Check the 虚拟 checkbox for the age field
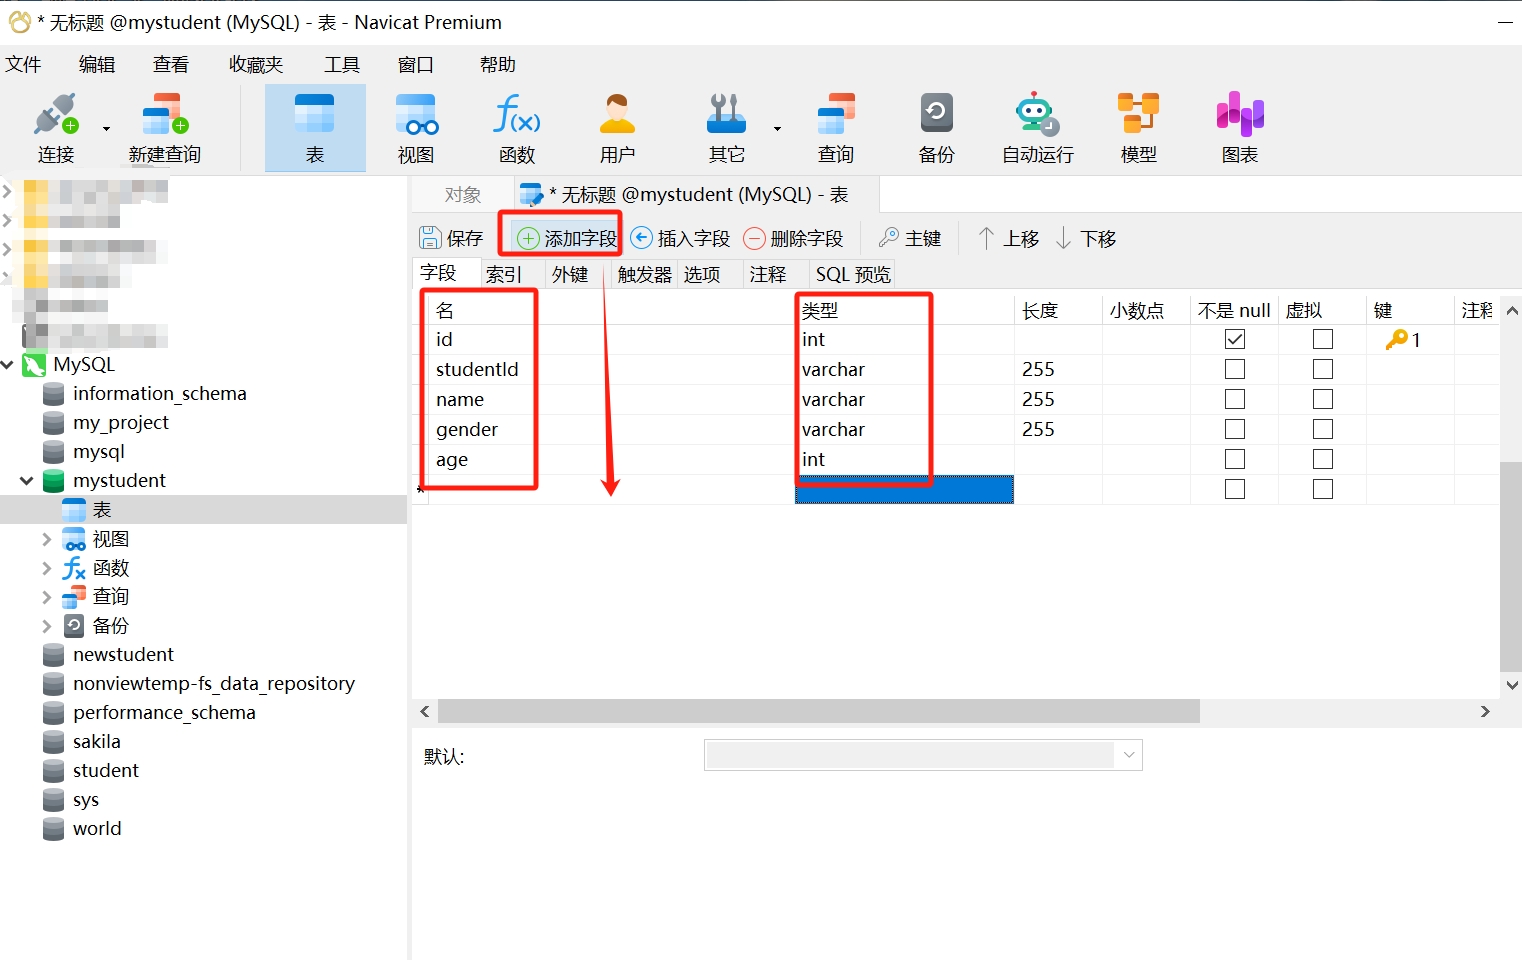The width and height of the screenshot is (1522, 960). tap(1323, 460)
